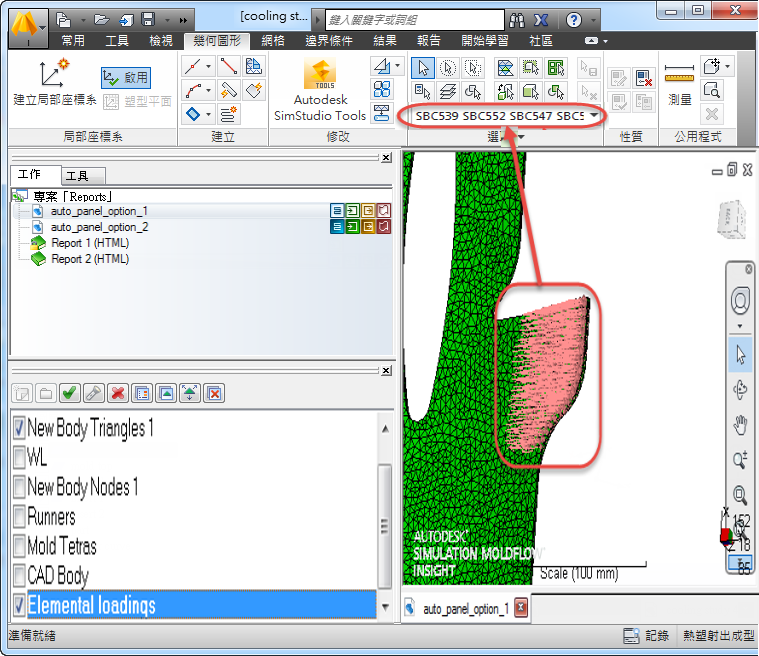Click the red X delete layer icon
This screenshot has height=656, width=759.
pos(118,393)
